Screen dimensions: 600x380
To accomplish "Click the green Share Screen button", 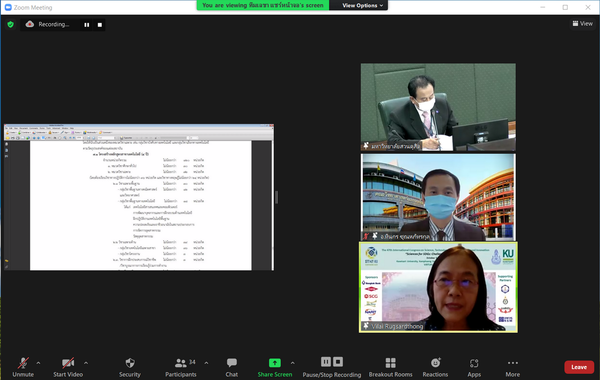I will (275, 367).
